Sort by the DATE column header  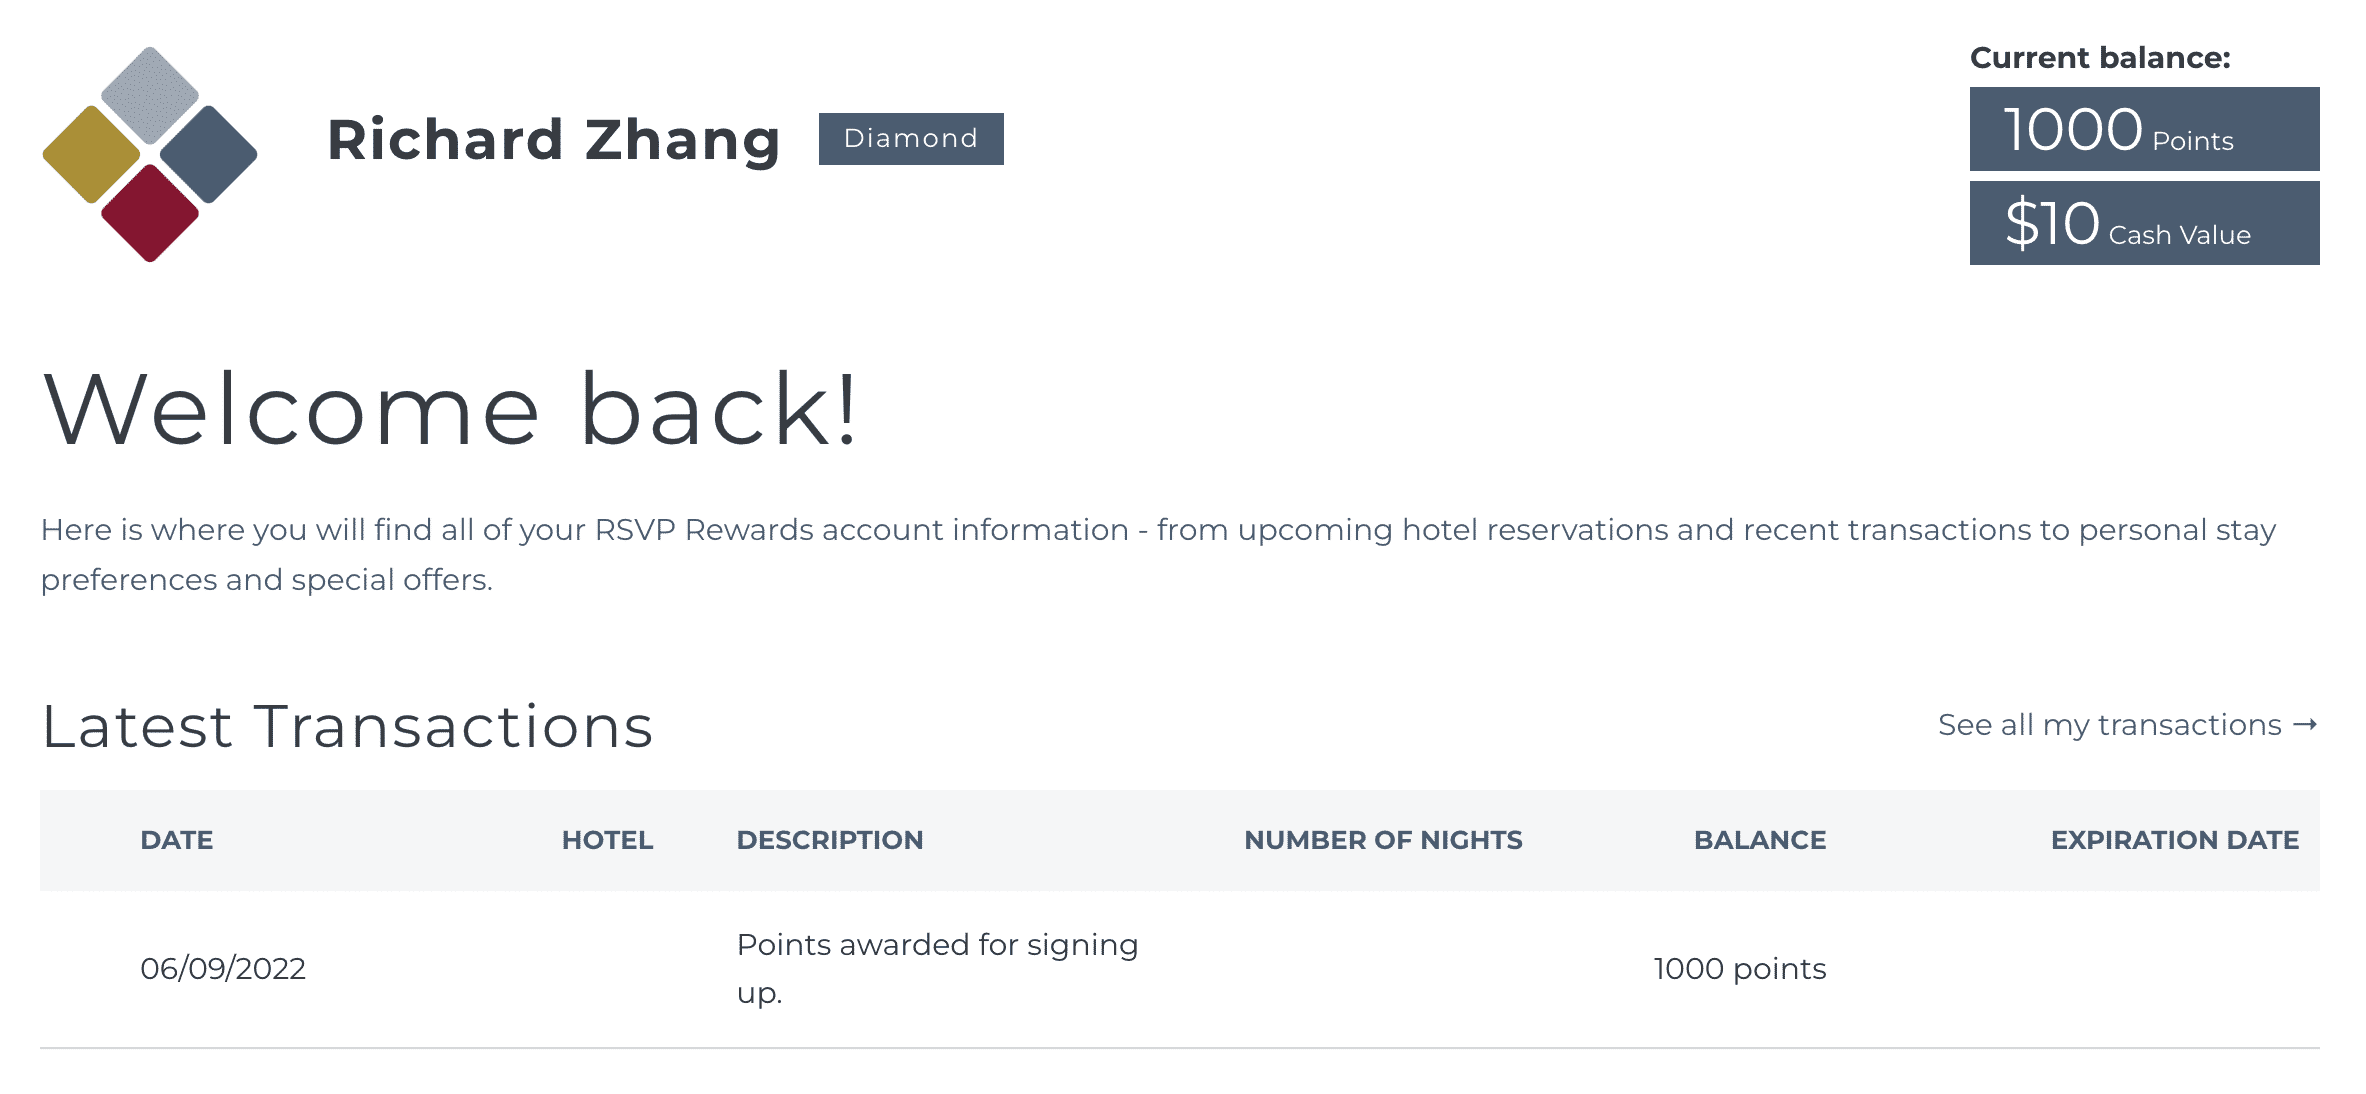point(177,840)
